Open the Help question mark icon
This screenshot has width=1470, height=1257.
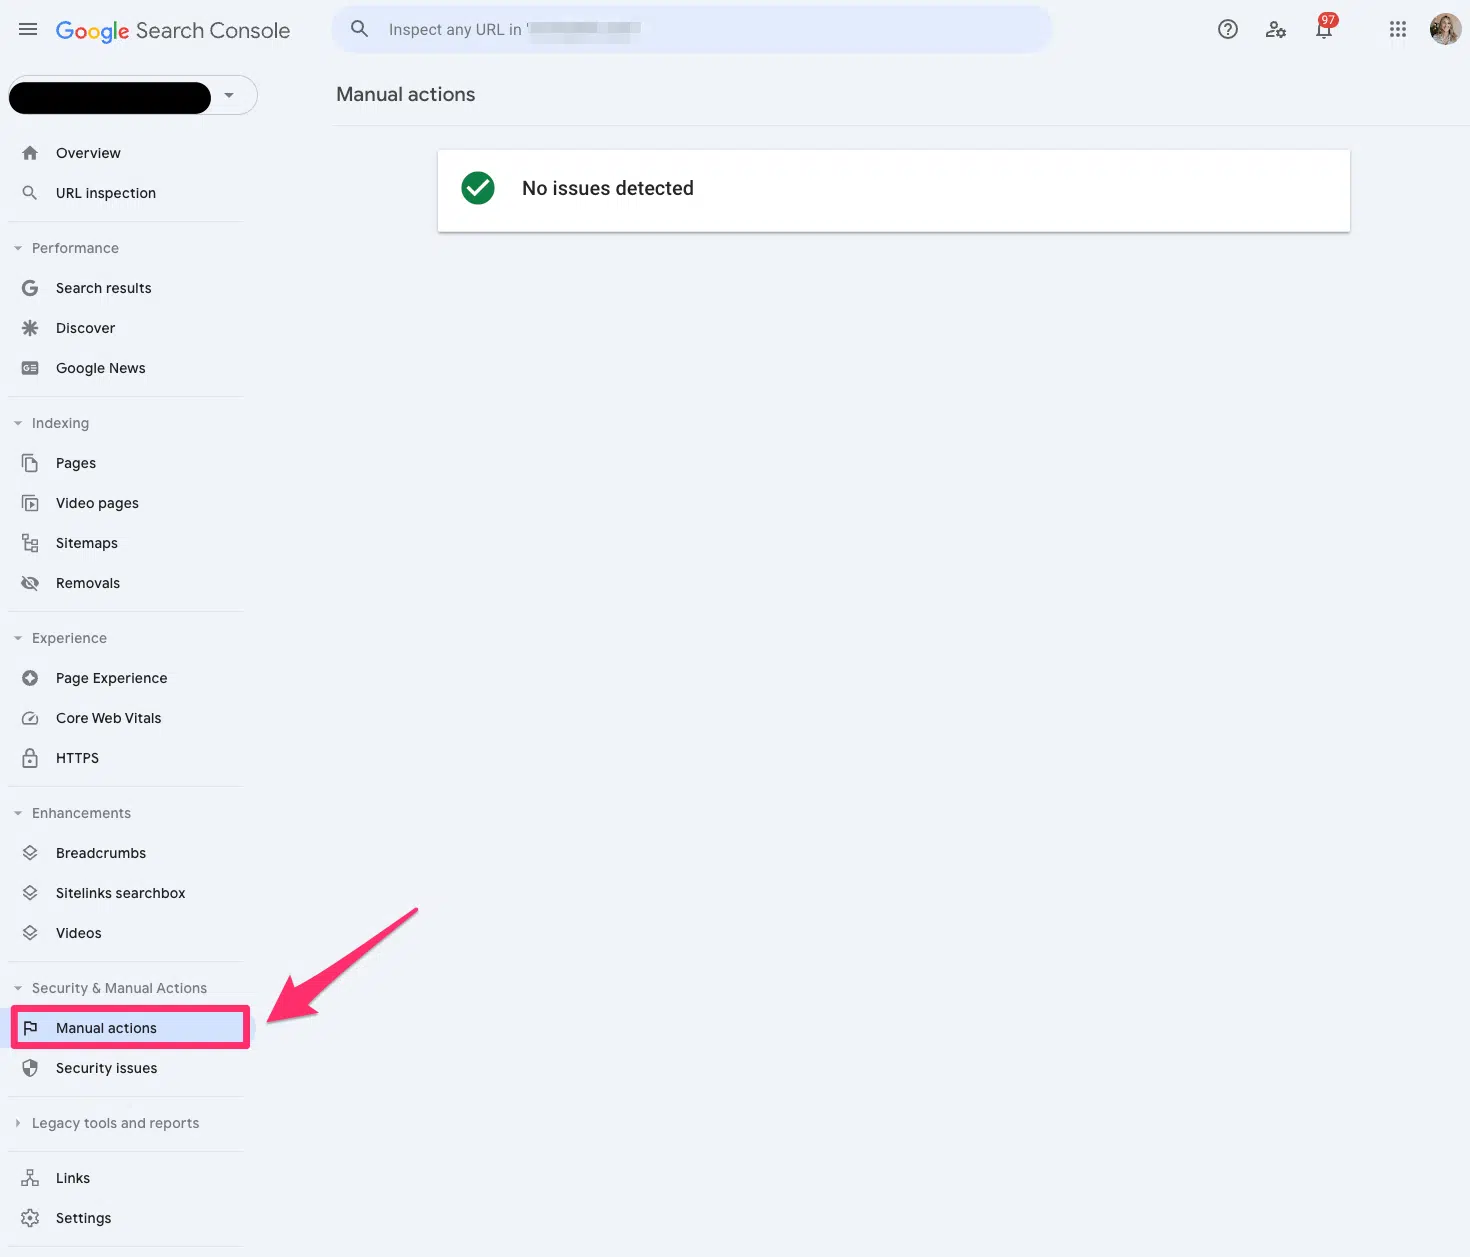click(1228, 30)
